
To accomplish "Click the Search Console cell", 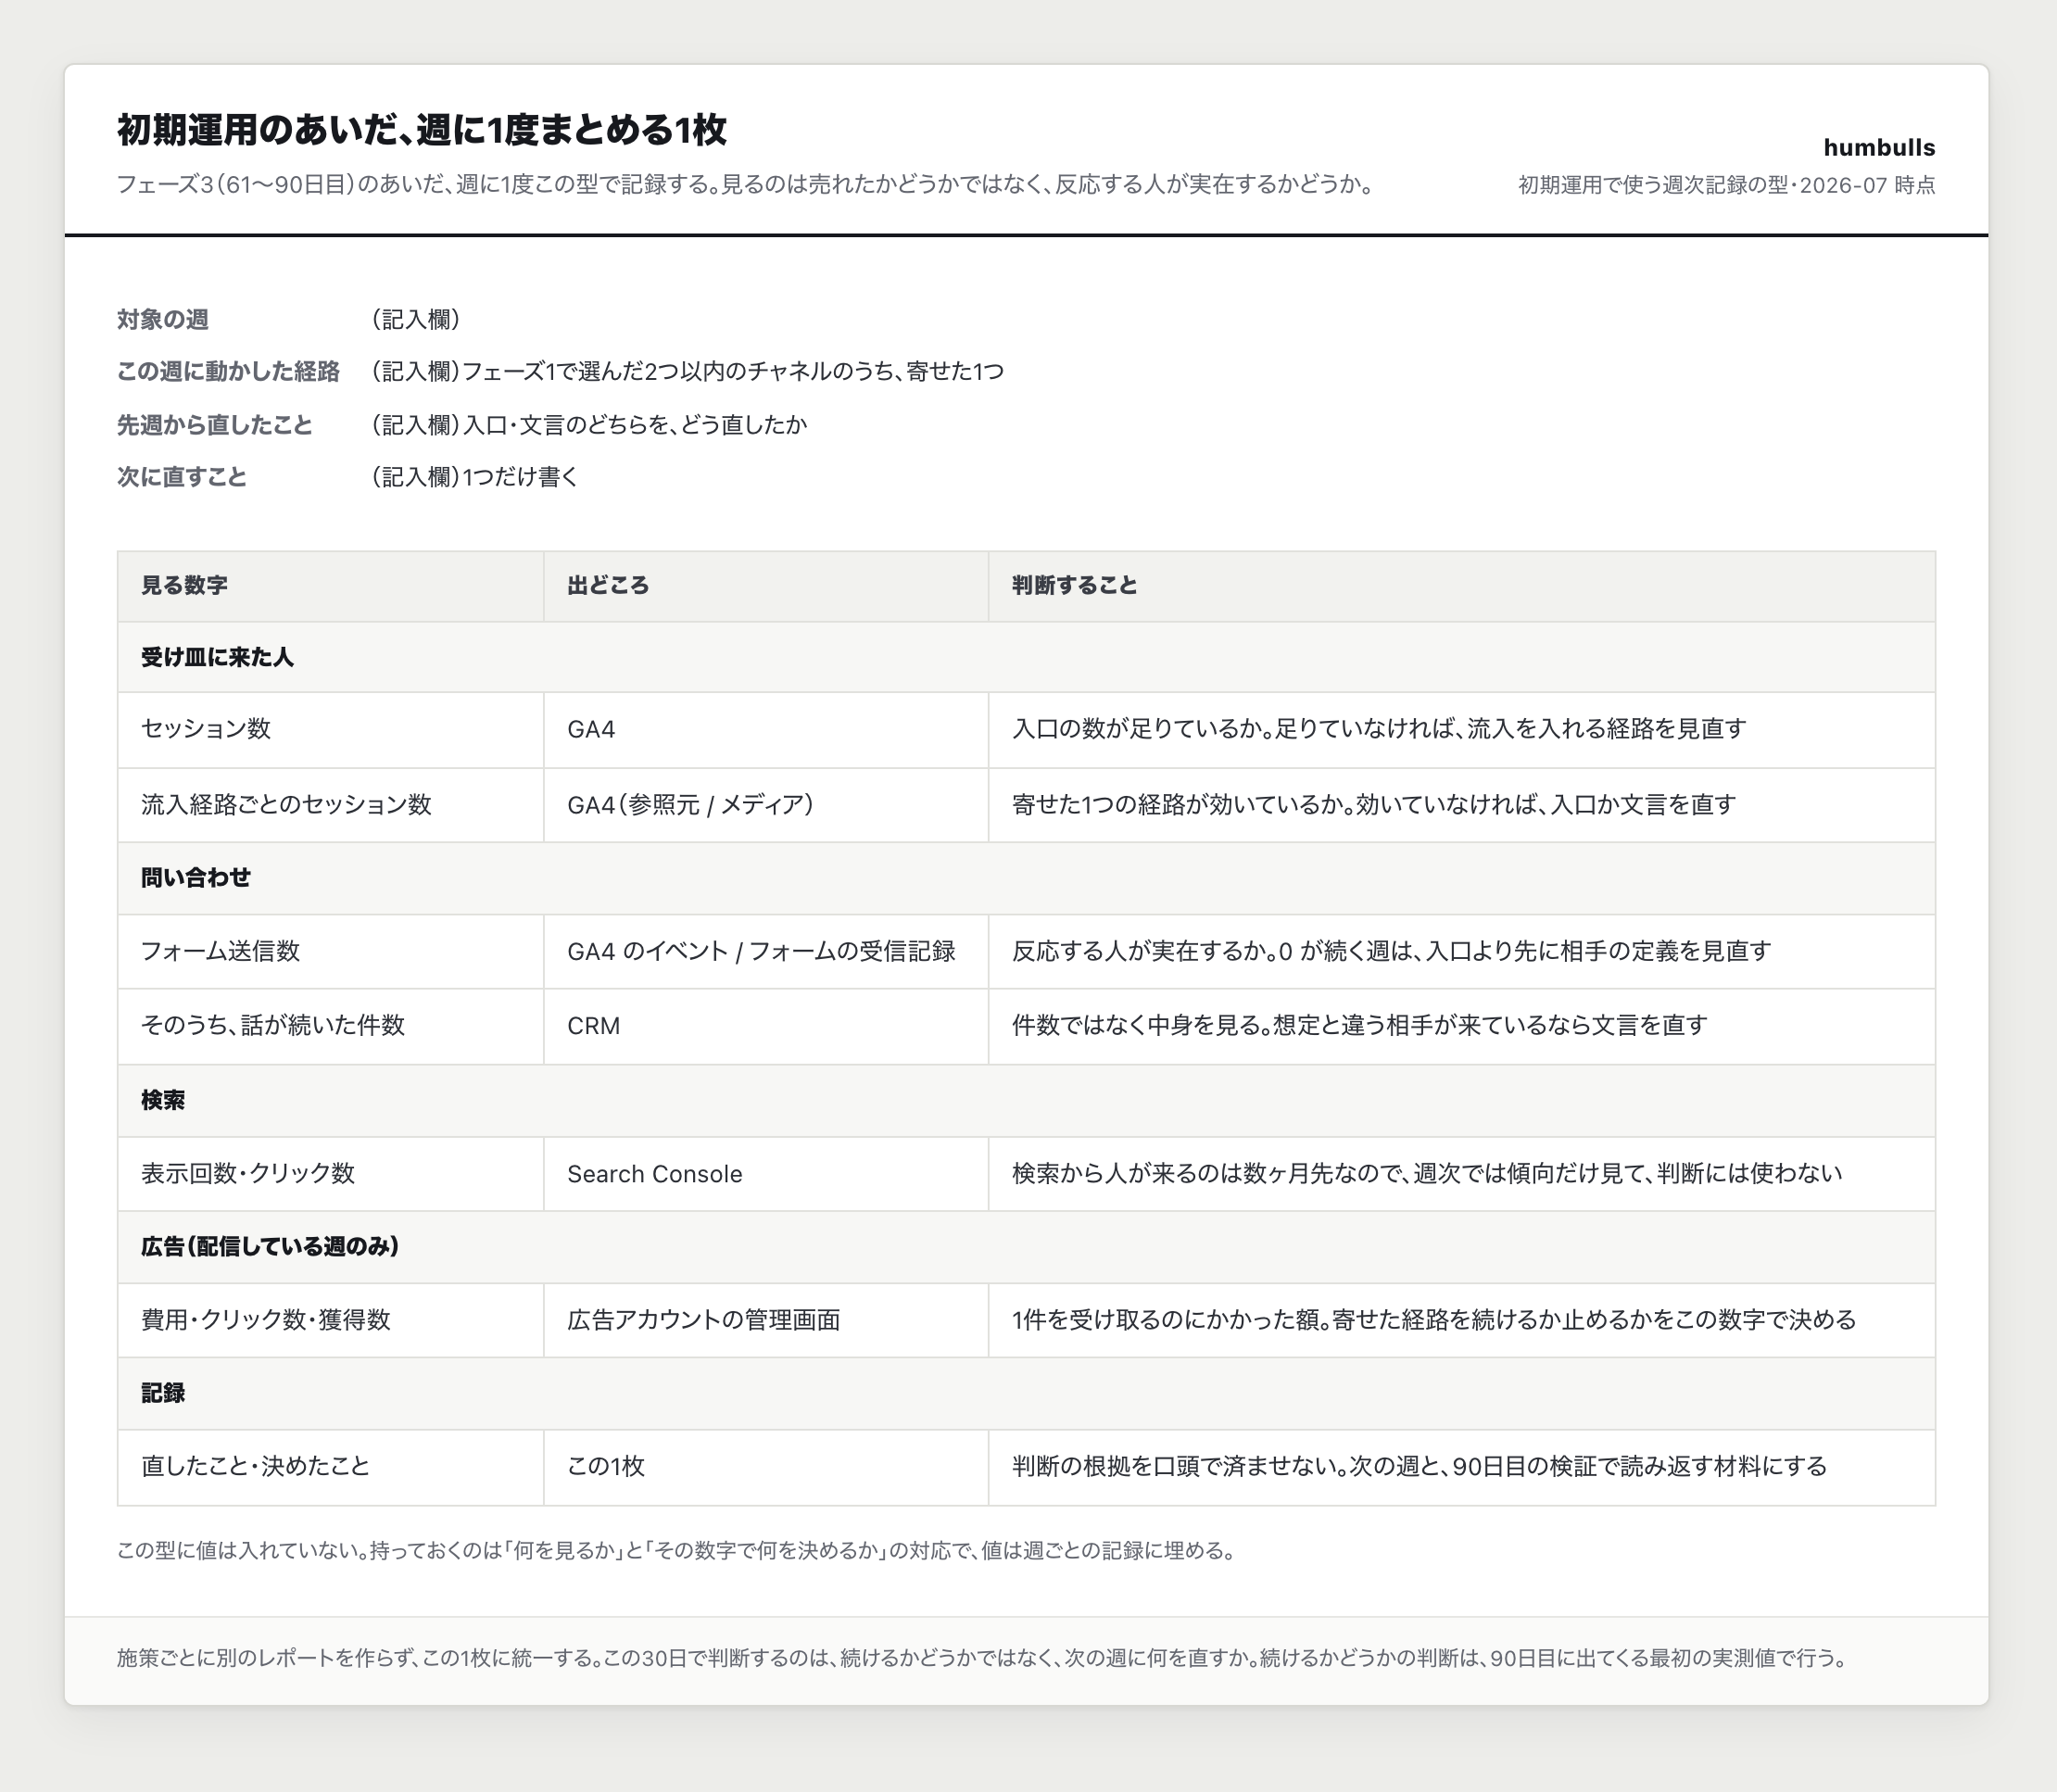I will pyautogui.click(x=766, y=1174).
